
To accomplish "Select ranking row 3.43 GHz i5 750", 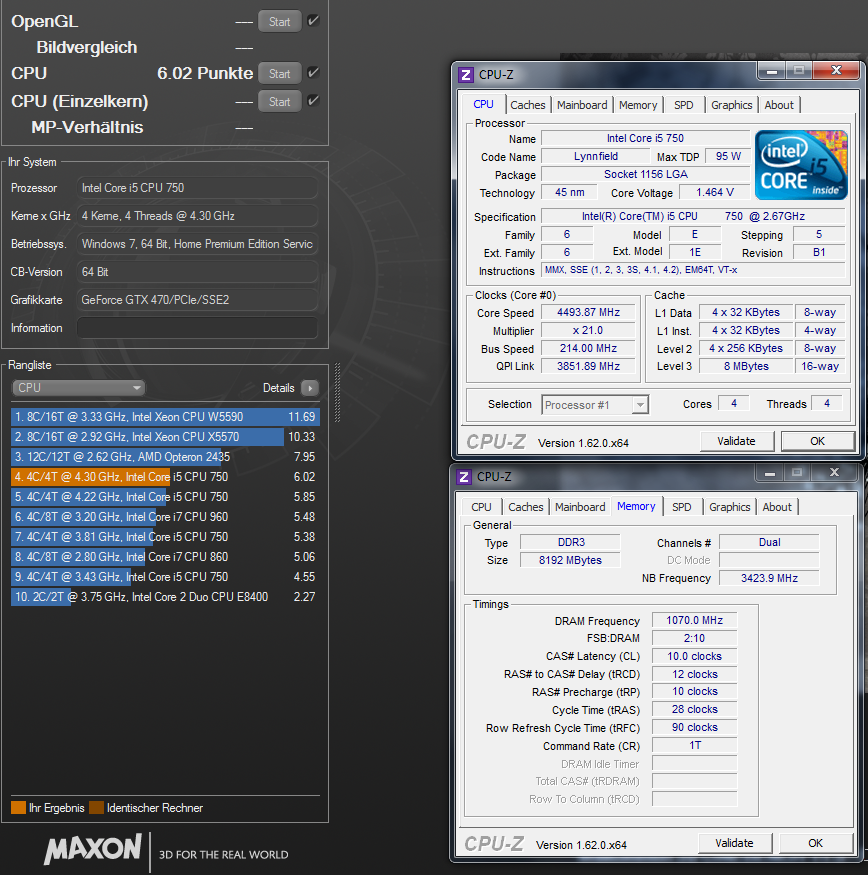I will (165, 577).
